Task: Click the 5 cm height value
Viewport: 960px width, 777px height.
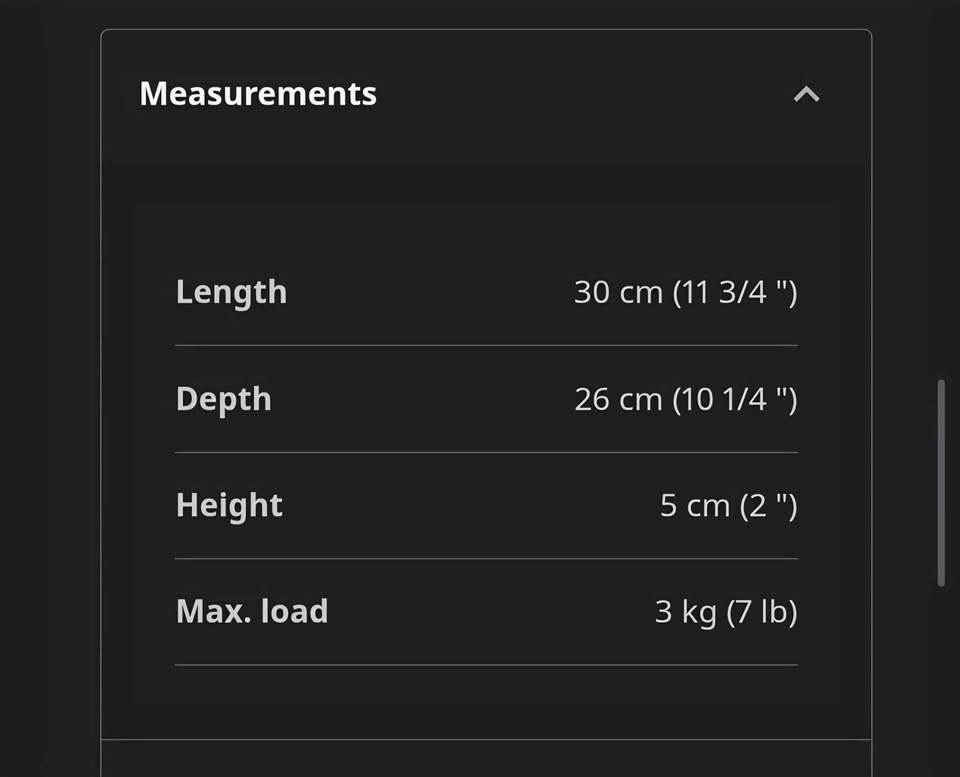Action: pyautogui.click(x=729, y=506)
